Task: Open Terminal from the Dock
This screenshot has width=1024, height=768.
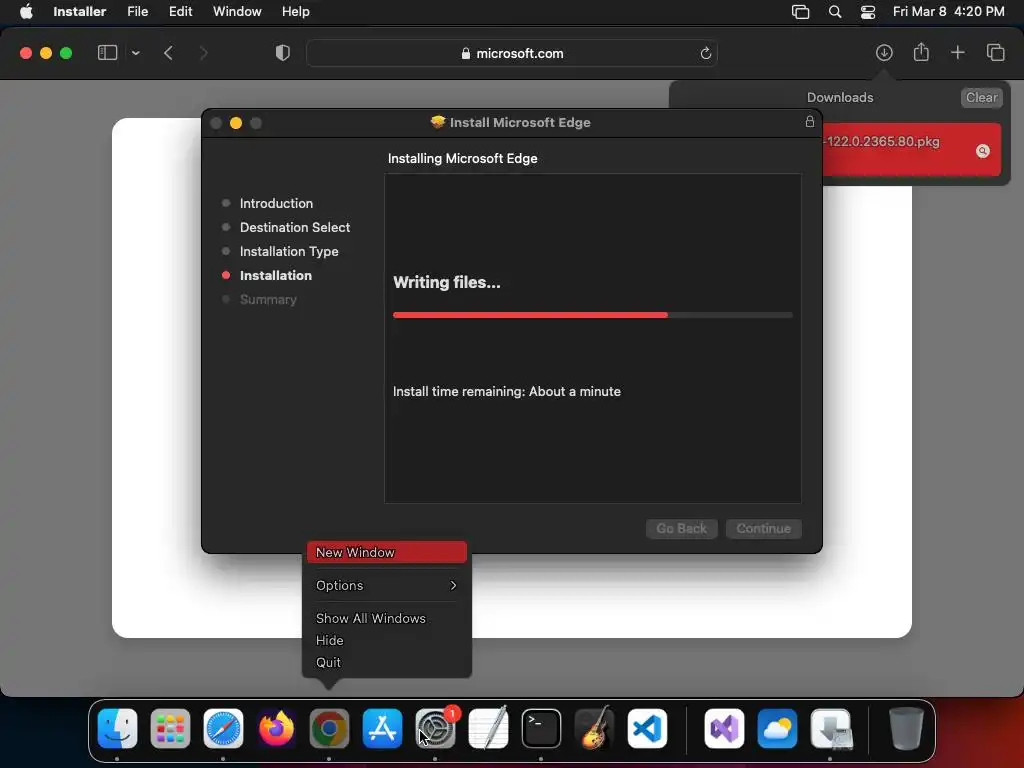Action: [x=541, y=728]
